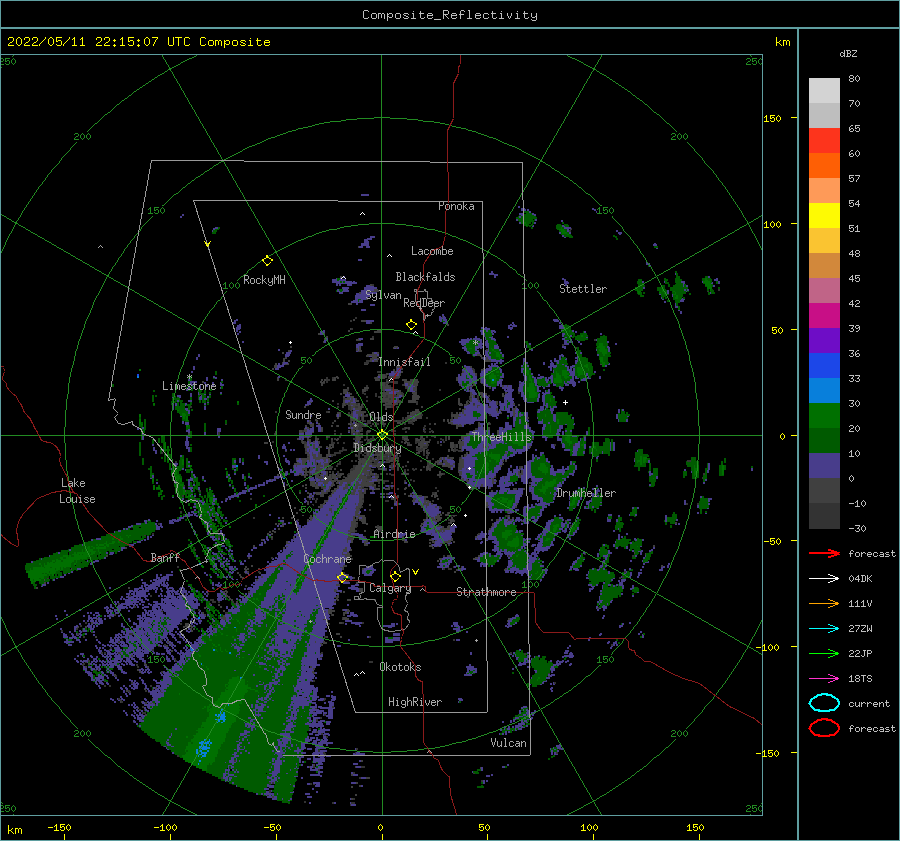Screen dimensions: 900x841
Task: Click the RockyMH label
Action: tap(264, 280)
